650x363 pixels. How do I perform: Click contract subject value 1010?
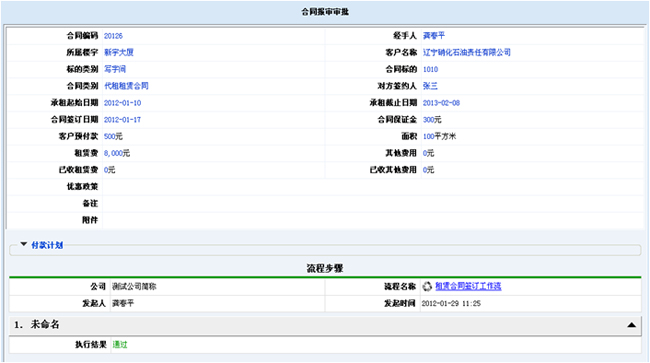coord(430,70)
